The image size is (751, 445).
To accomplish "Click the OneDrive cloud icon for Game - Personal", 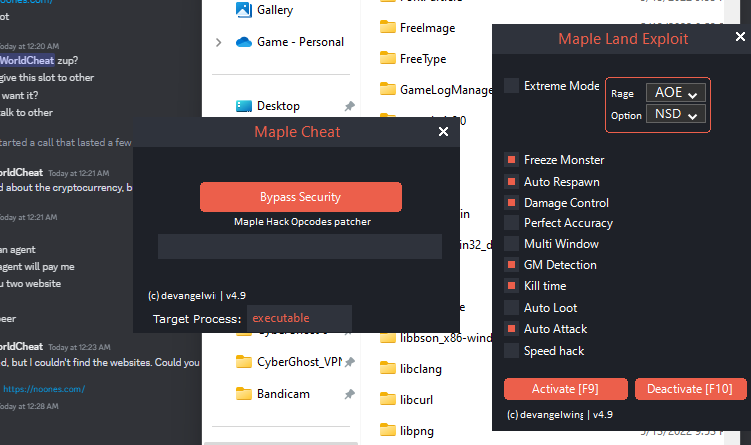I will (243, 42).
